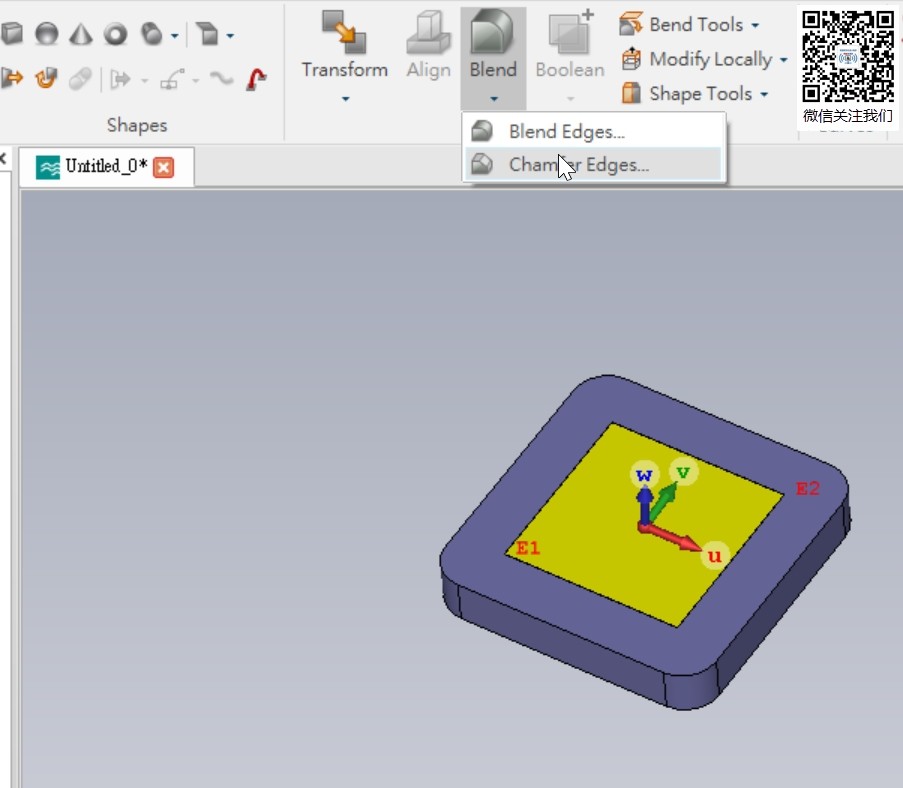Click the Shape Tools icon
The height and width of the screenshot is (788, 903).
click(631, 93)
